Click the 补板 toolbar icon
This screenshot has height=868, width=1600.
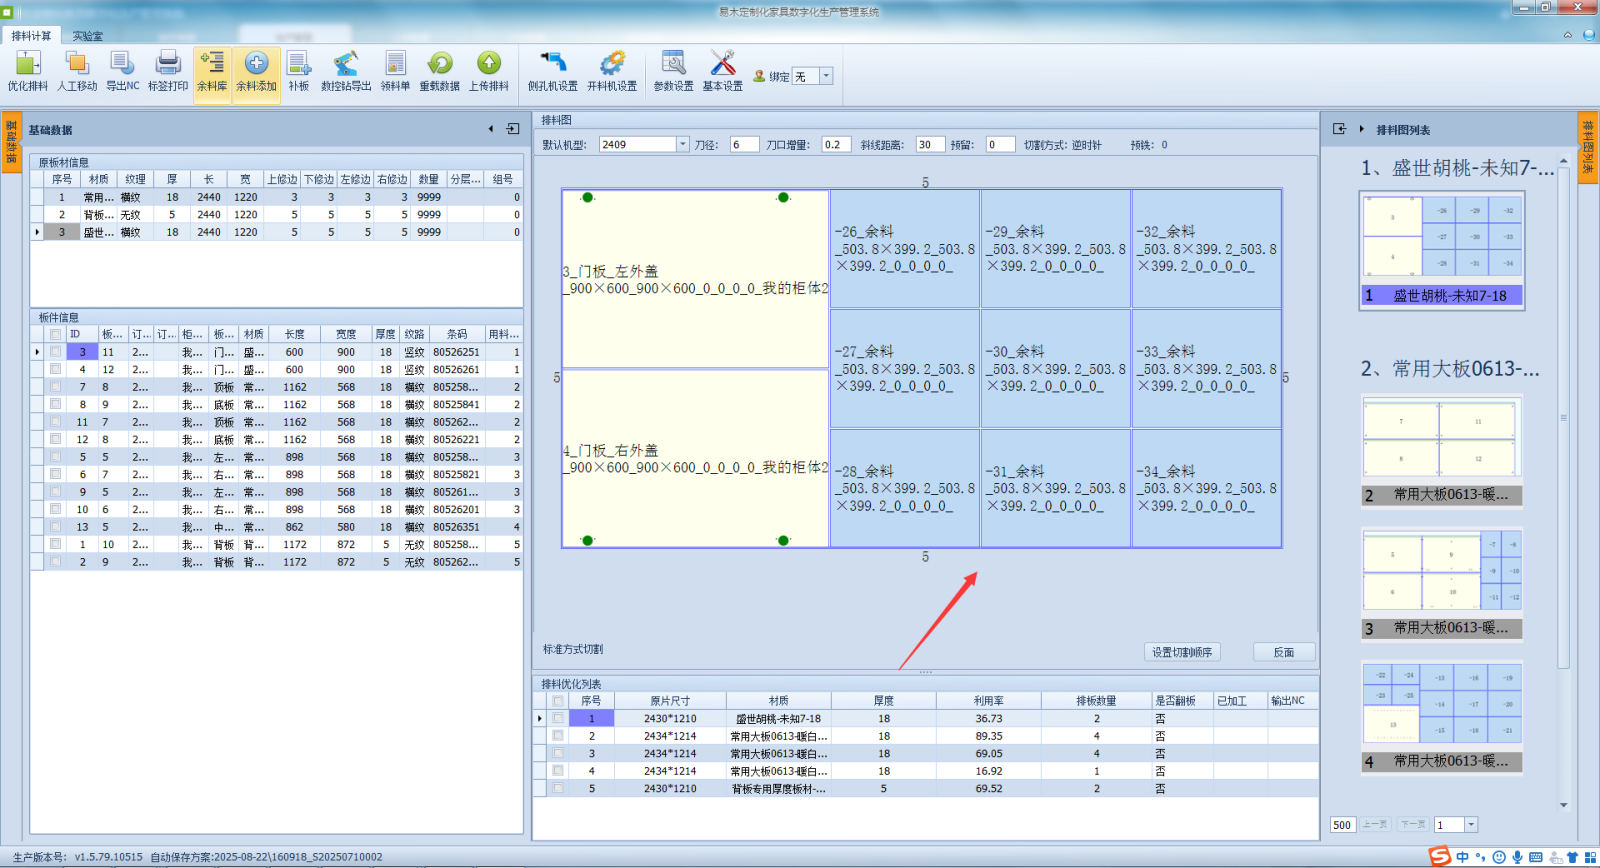coord(299,71)
